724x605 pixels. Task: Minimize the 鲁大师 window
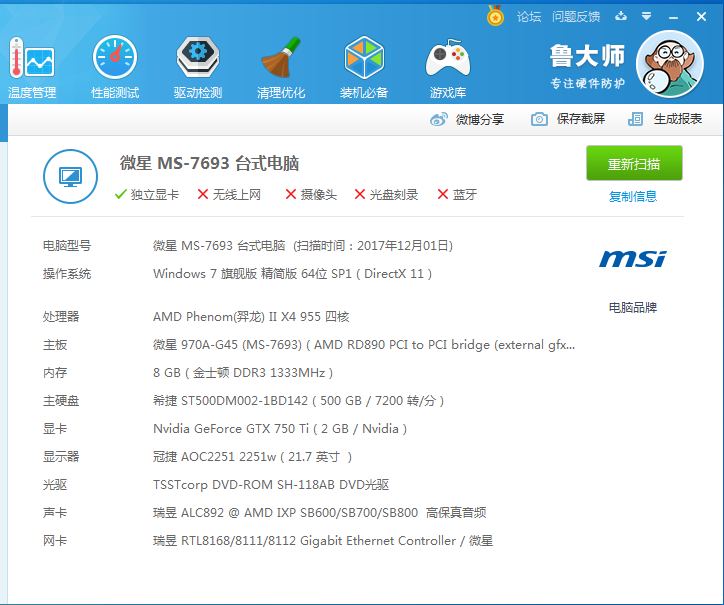pyautogui.click(x=674, y=17)
